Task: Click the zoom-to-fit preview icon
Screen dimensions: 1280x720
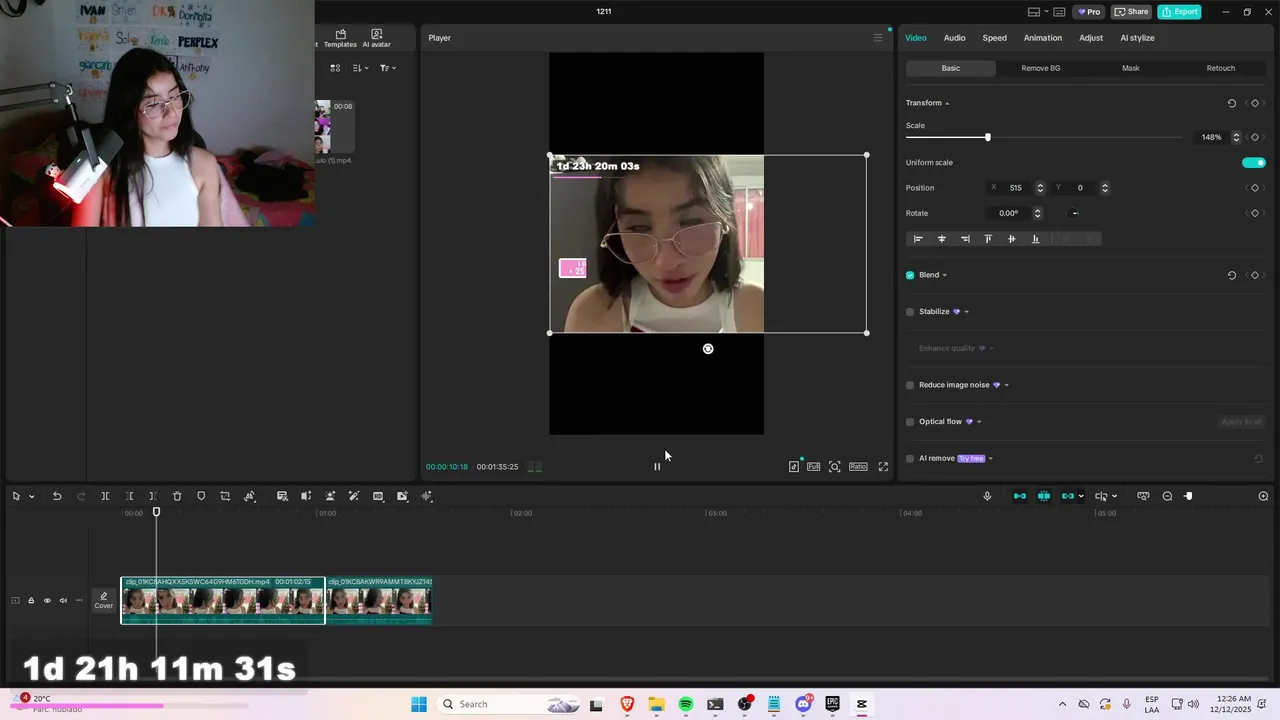Action: 835,467
